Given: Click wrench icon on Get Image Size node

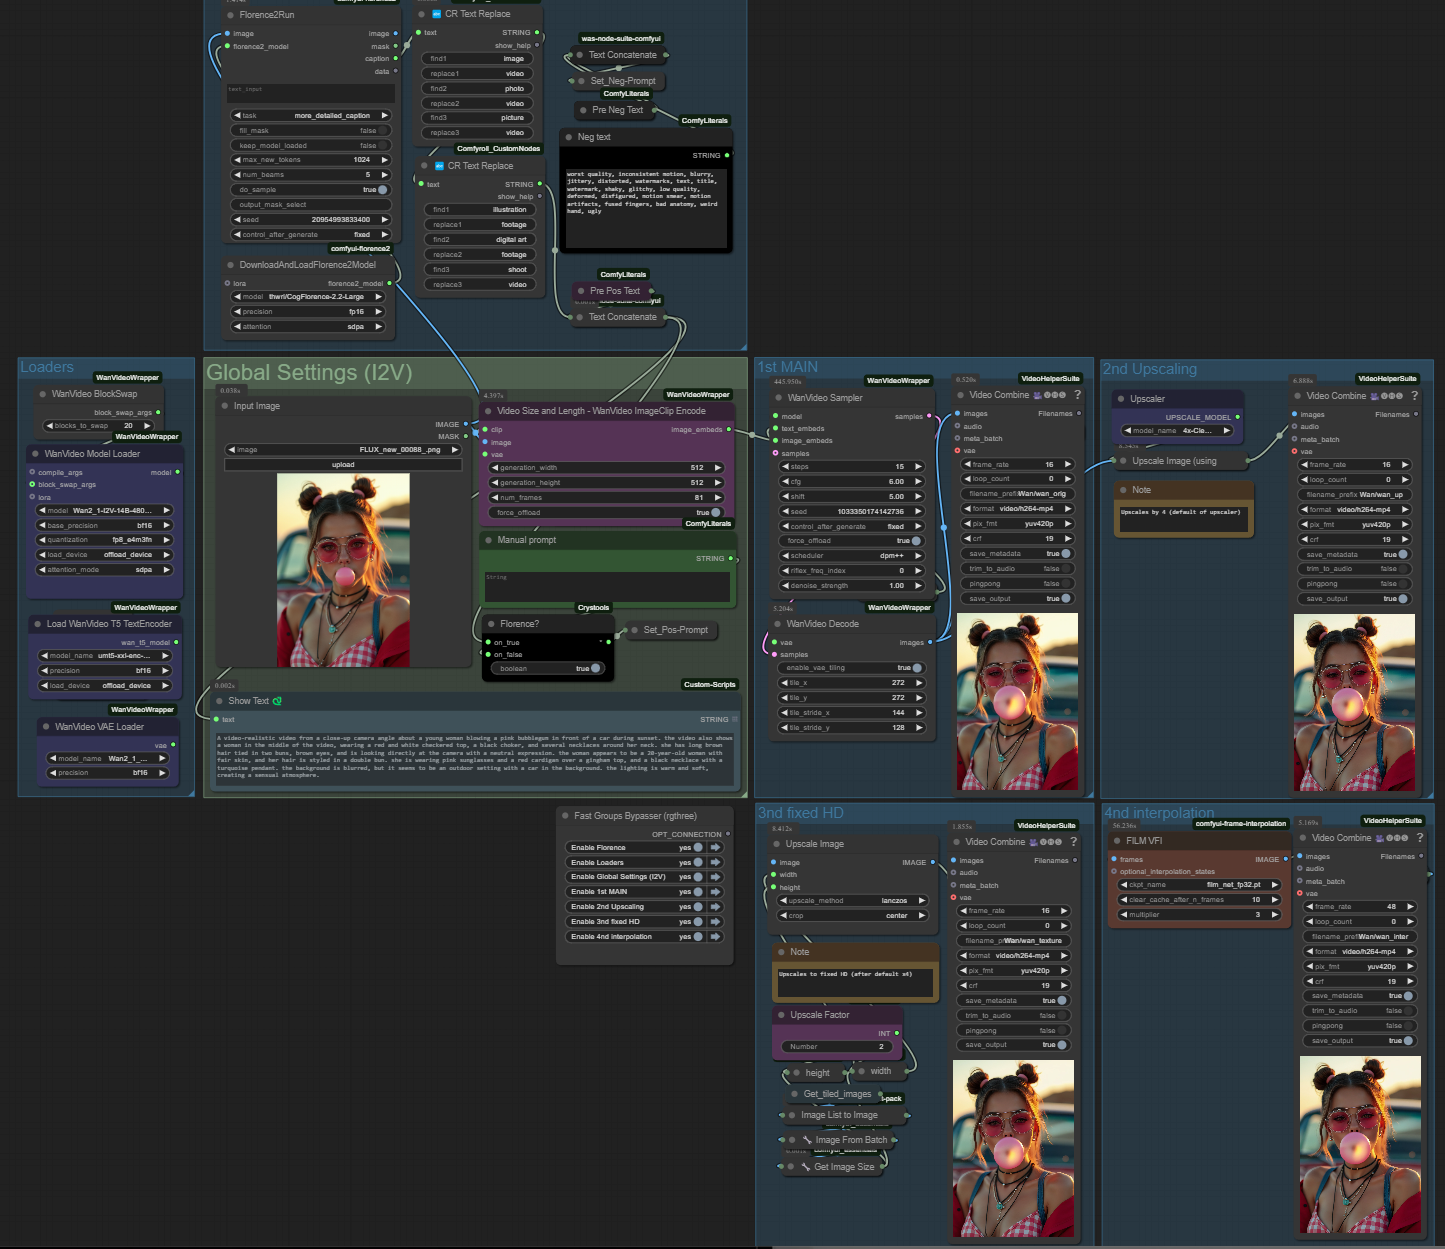Looking at the screenshot, I should tap(806, 1167).
